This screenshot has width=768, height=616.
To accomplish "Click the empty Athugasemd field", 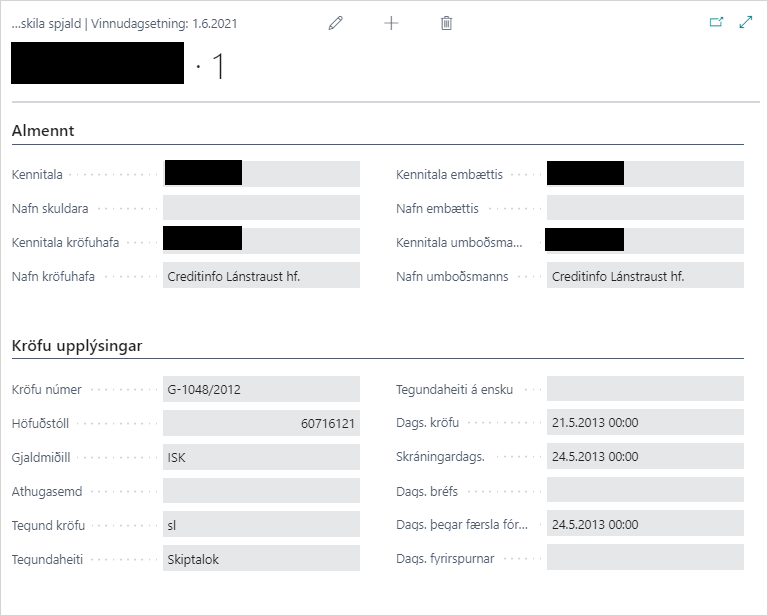I will [261, 491].
